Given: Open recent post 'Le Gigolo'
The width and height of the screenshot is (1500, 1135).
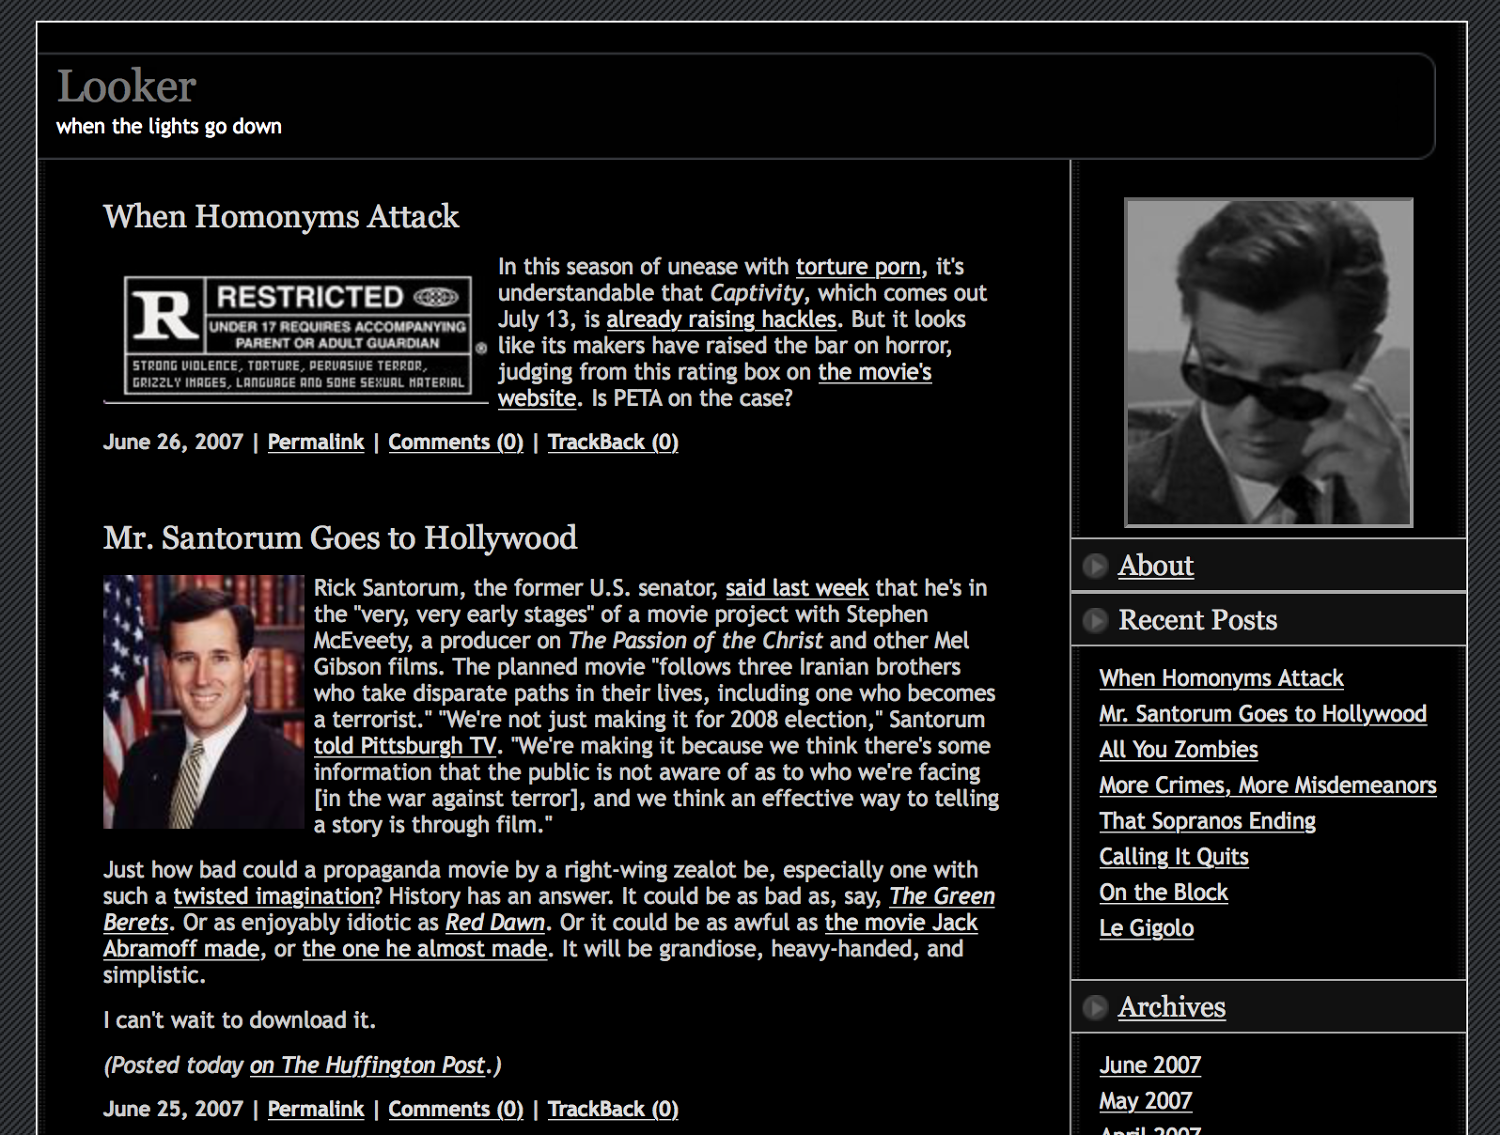Looking at the screenshot, I should click(x=1147, y=928).
